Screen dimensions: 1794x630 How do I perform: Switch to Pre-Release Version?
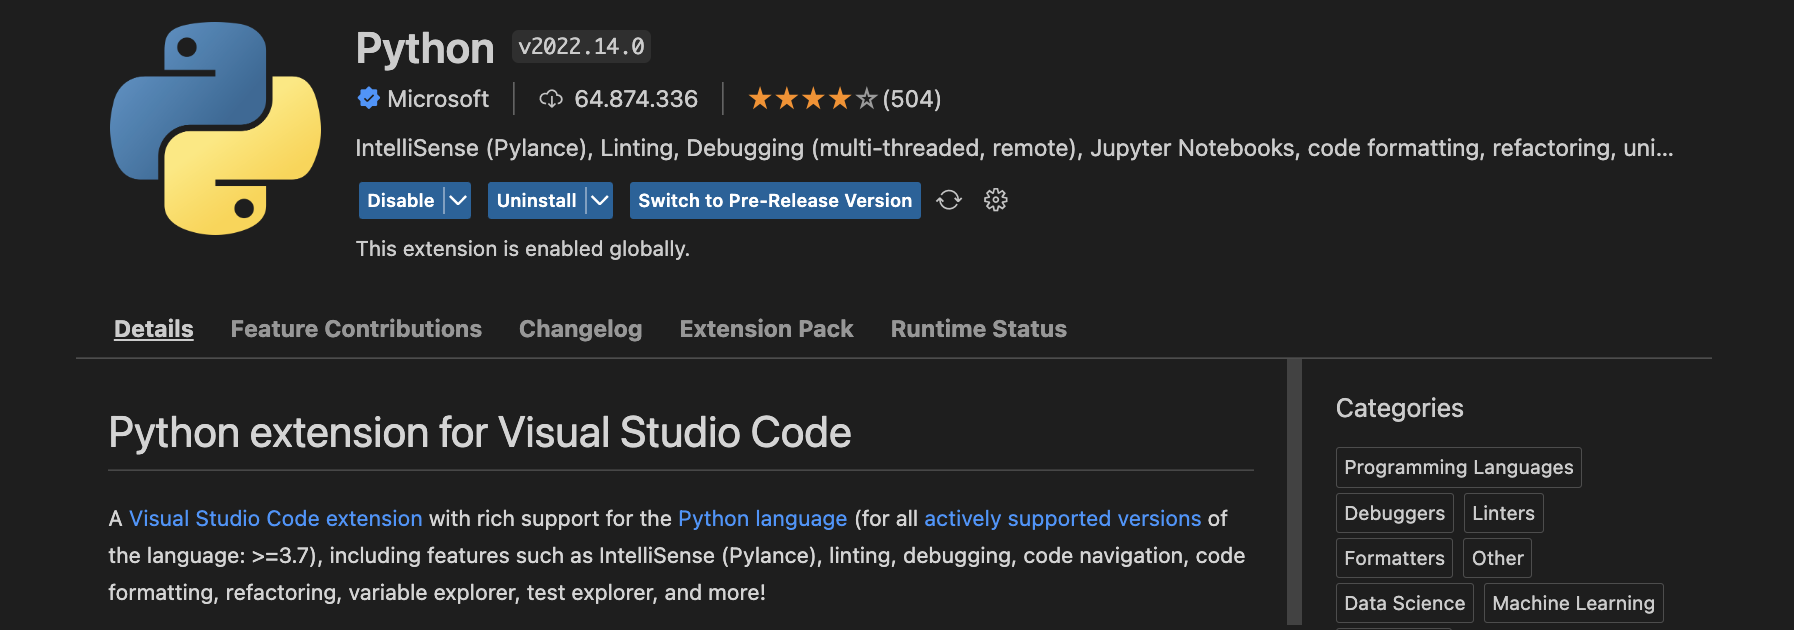click(775, 200)
